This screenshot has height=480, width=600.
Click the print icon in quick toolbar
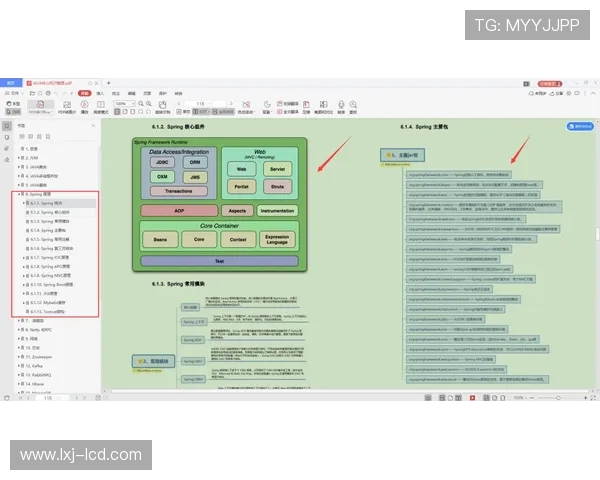point(48,93)
